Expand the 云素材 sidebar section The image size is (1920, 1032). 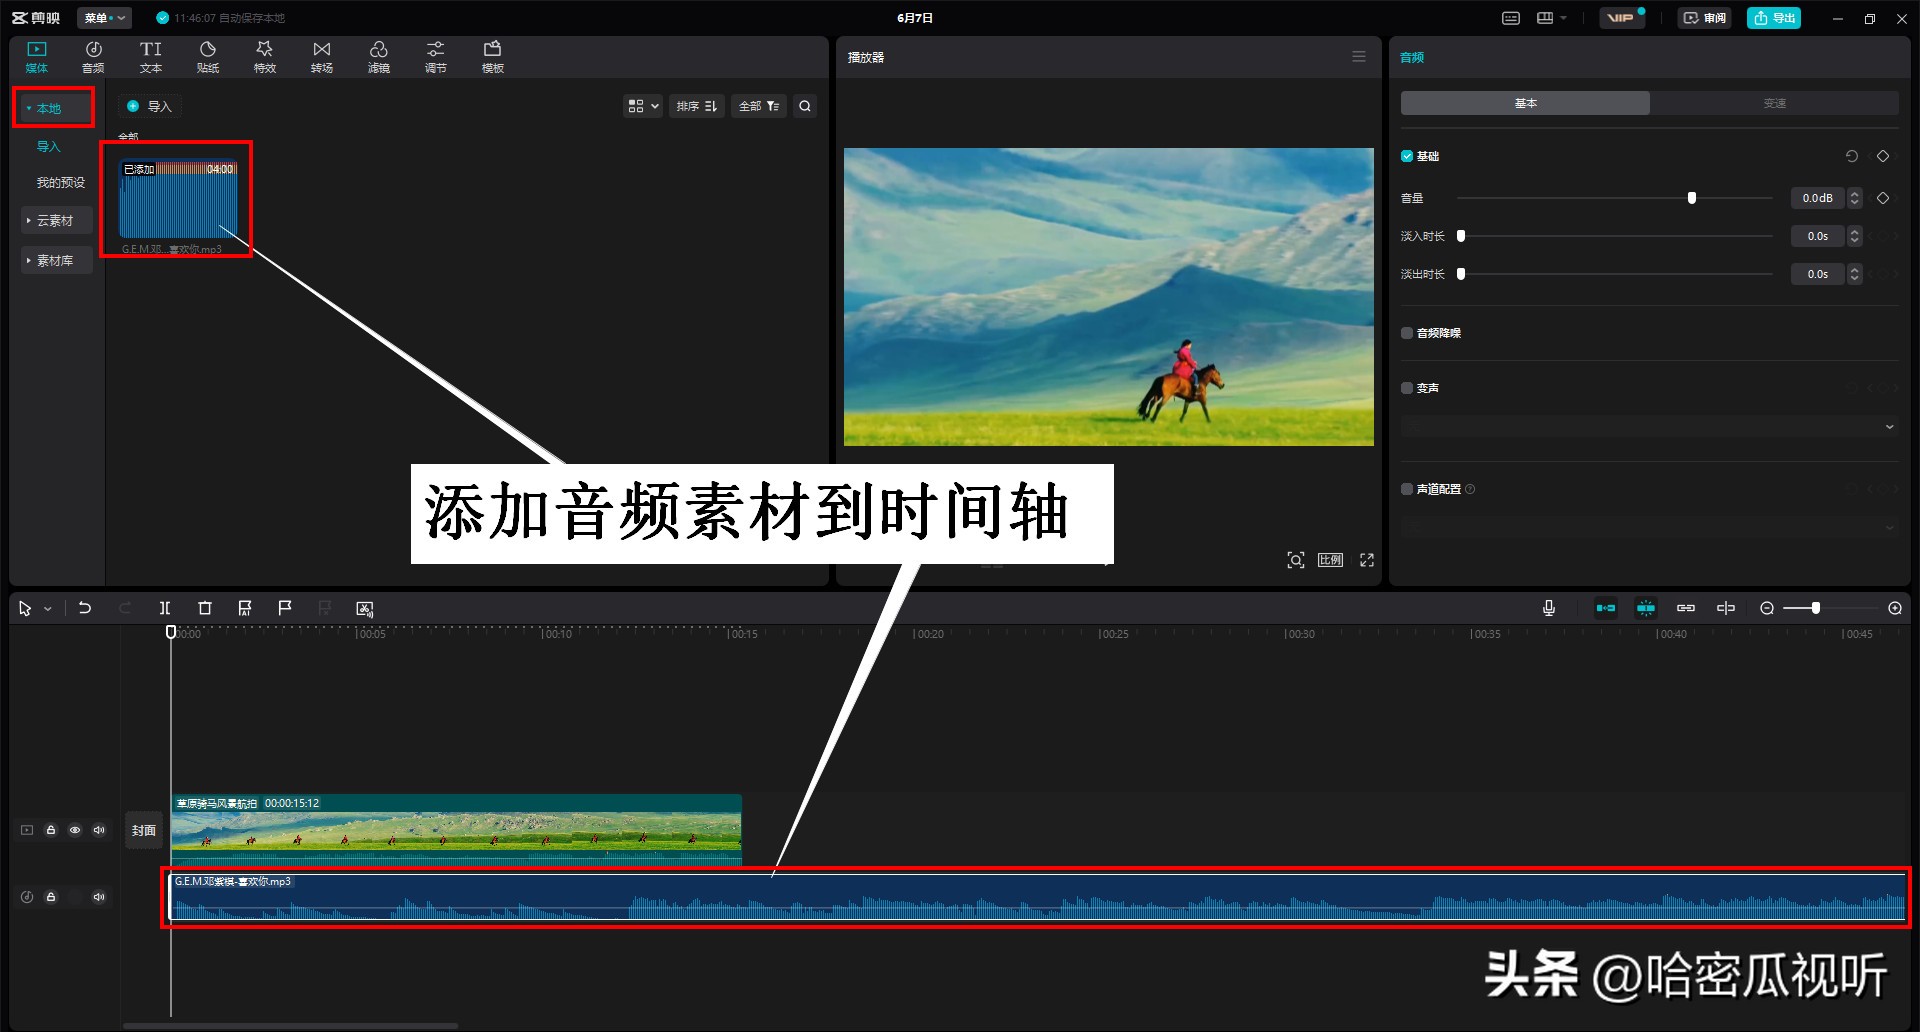point(56,220)
